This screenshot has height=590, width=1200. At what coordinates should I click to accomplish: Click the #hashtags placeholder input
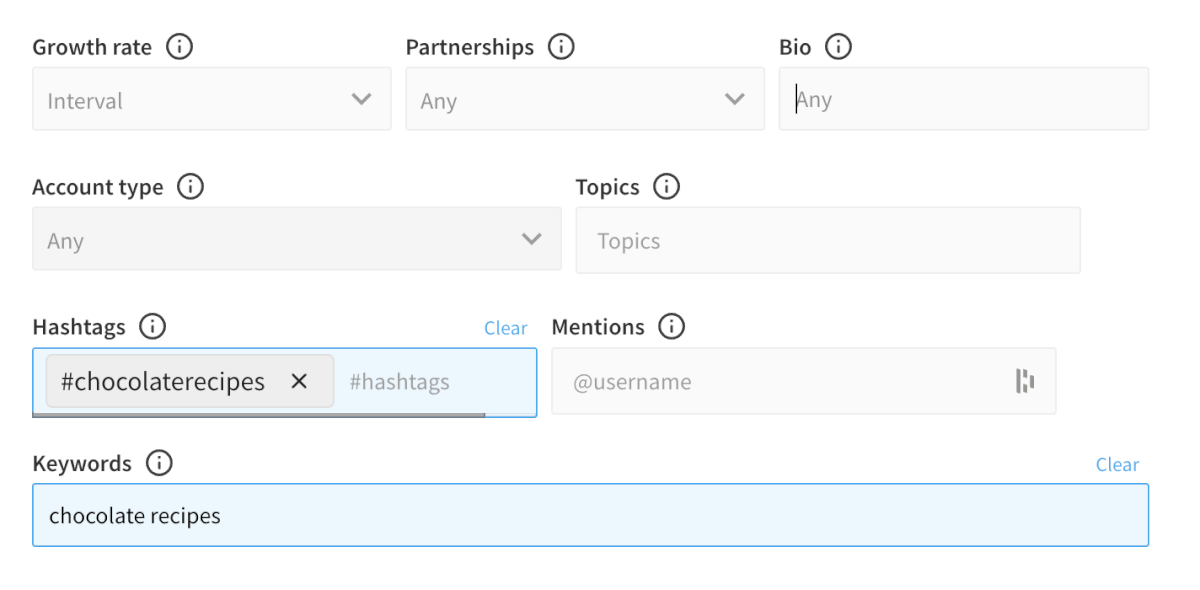pos(430,381)
